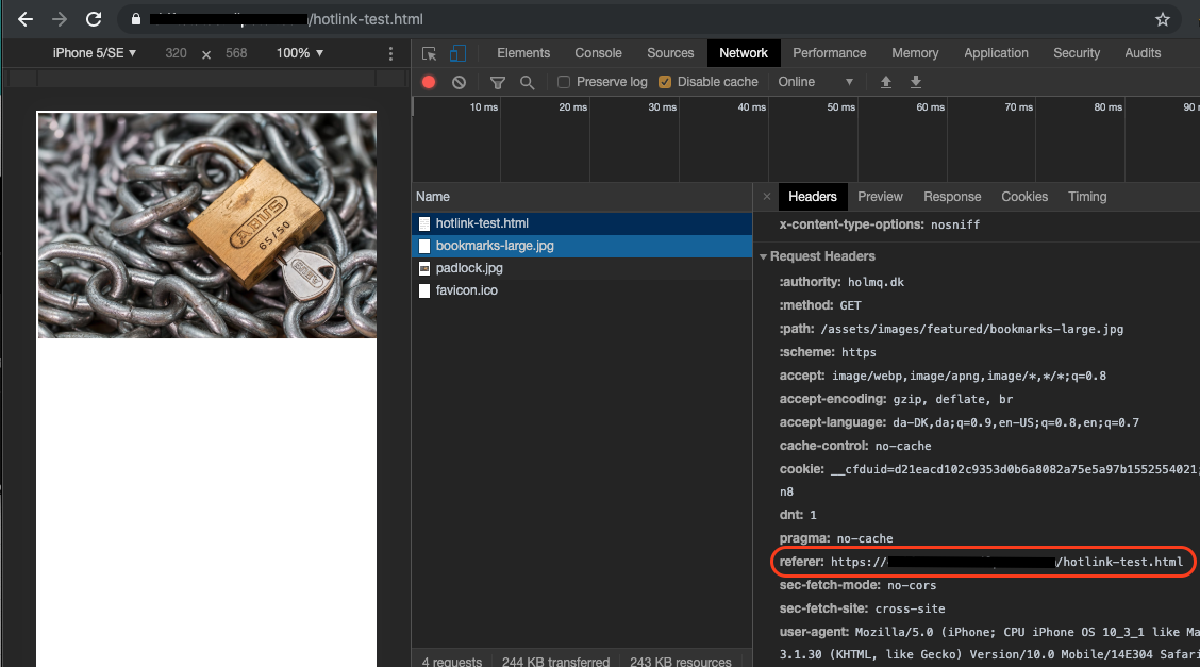Viewport: 1200px width, 667px height.
Task: Open the network filter bar
Action: (497, 82)
